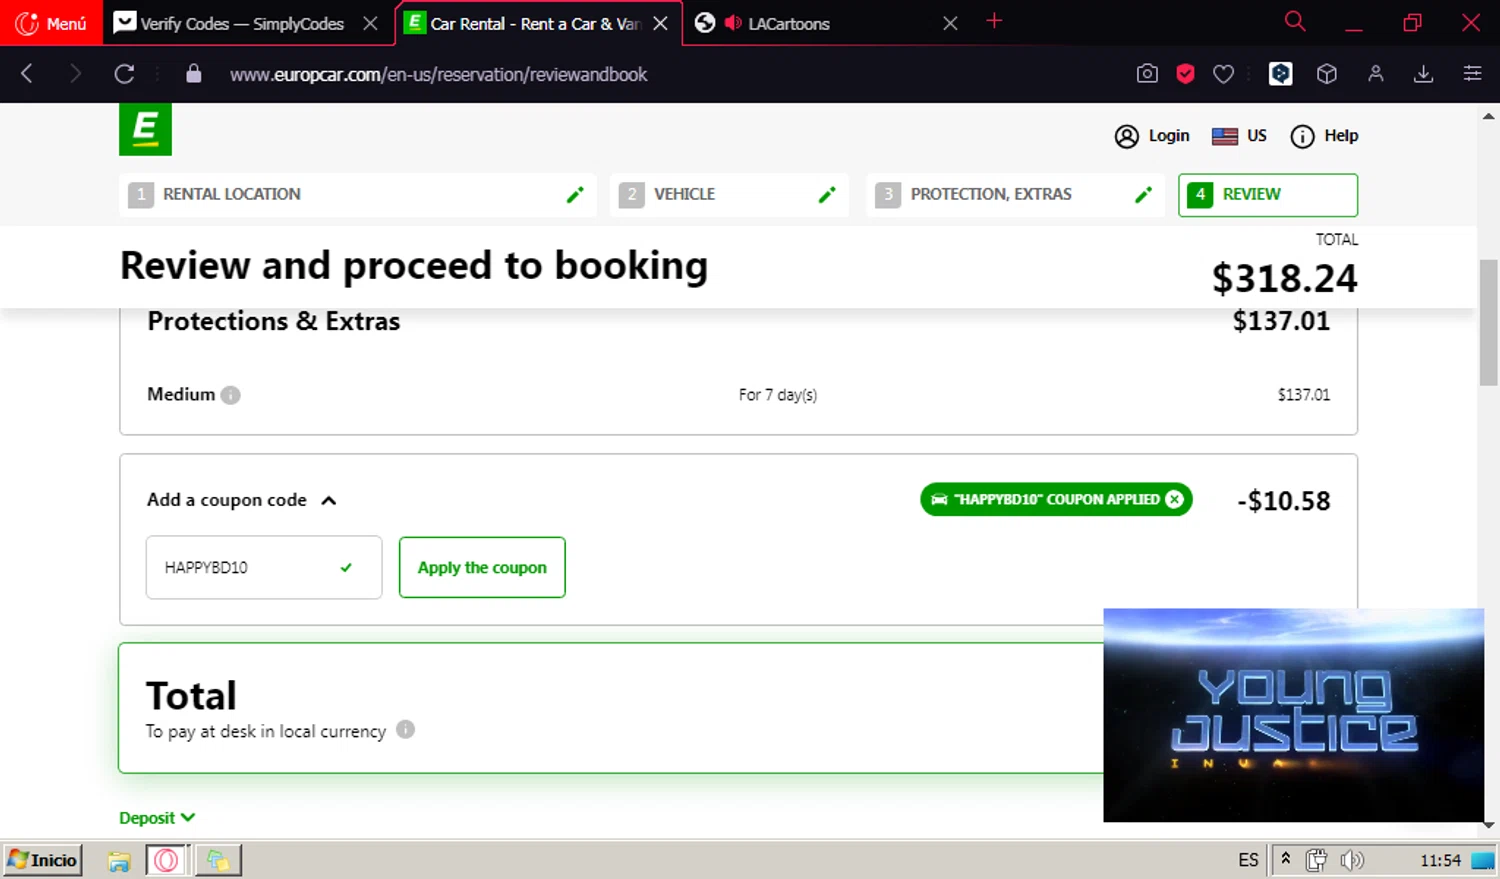
Task: Click Apply the coupon button
Action: [x=482, y=567]
